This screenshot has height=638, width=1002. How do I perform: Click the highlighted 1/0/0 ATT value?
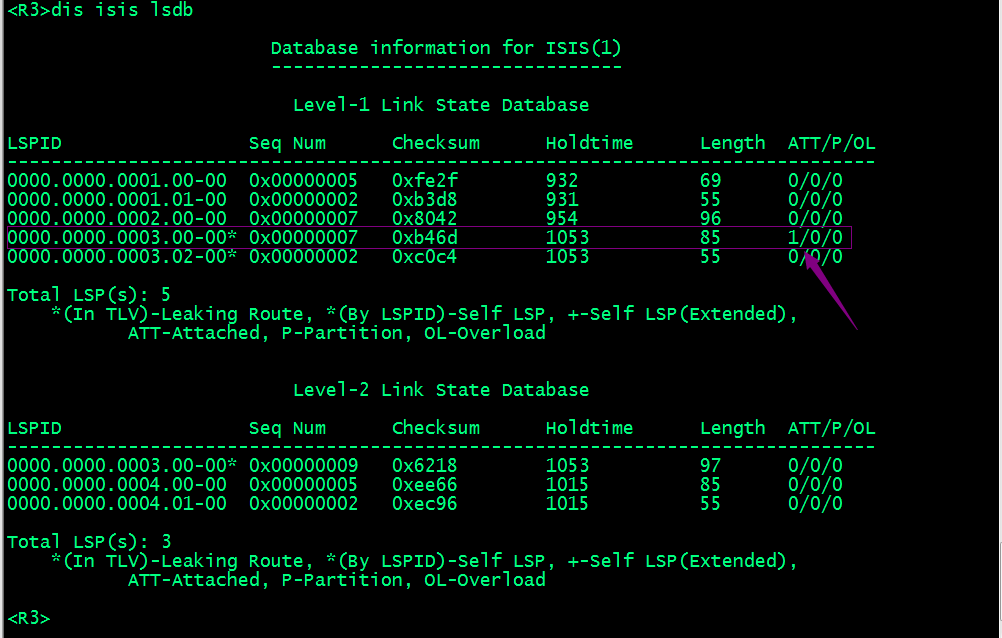815,238
